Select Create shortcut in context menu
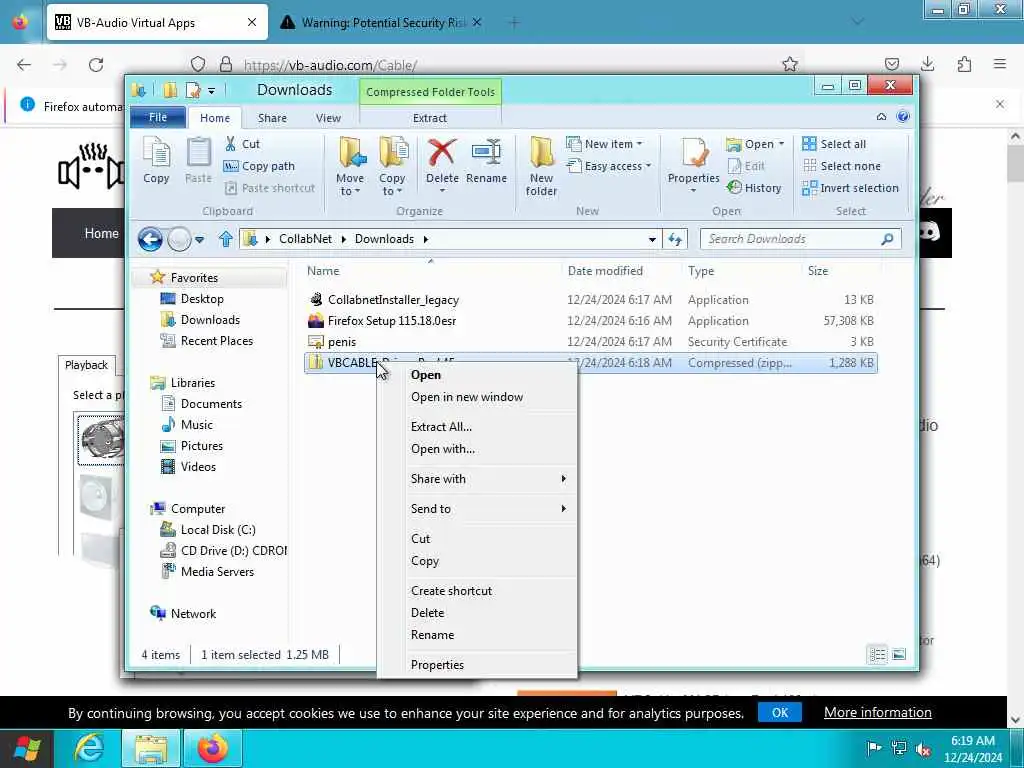Viewport: 1024px width, 768px height. [x=451, y=590]
